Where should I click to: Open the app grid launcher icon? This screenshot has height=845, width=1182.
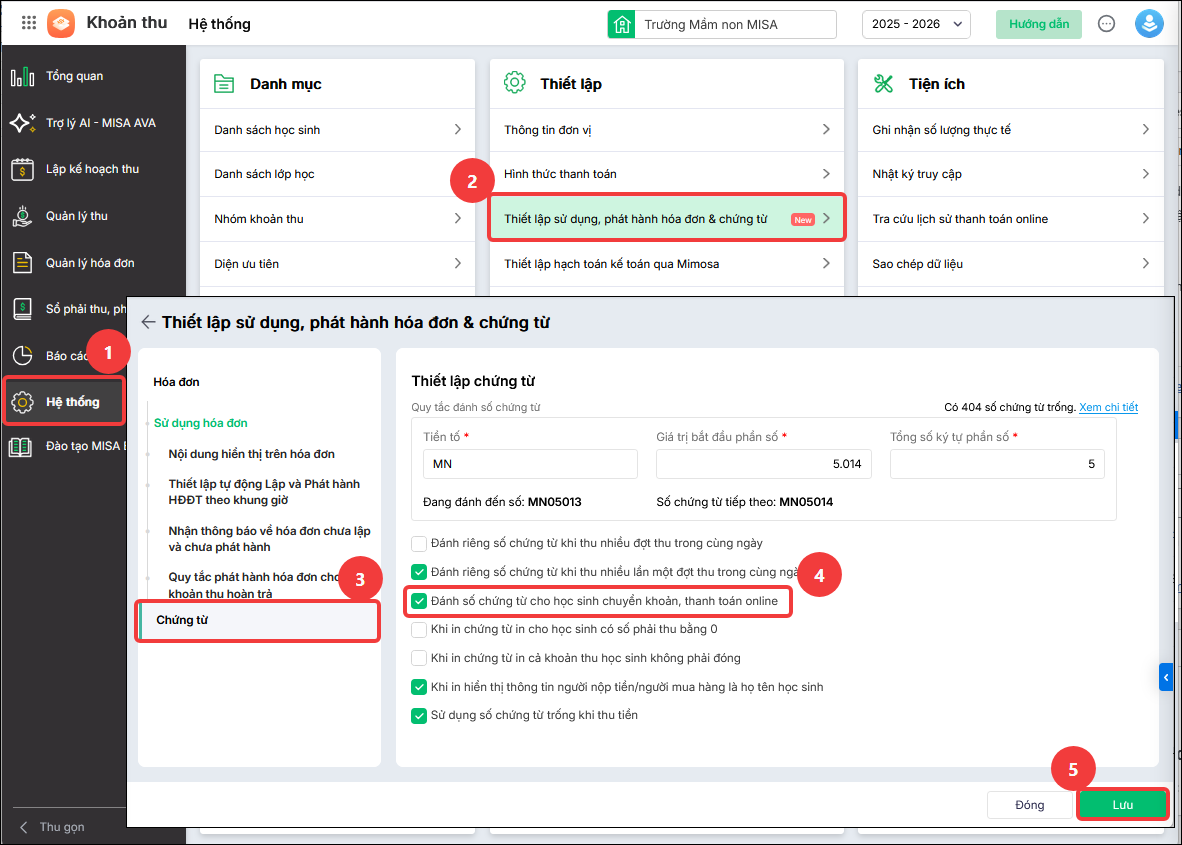click(x=29, y=23)
